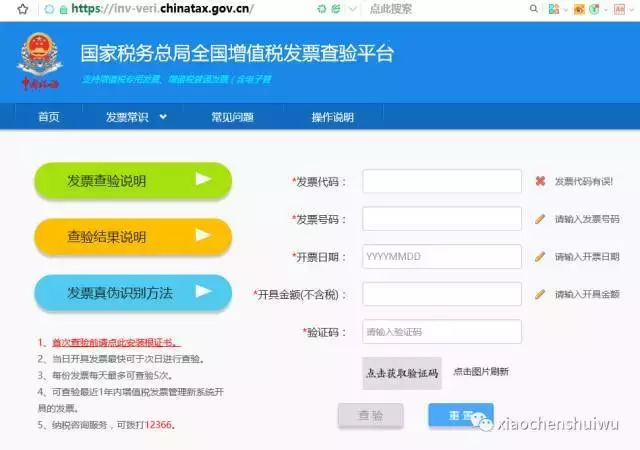The height and width of the screenshot is (450, 640).
Task: Click the 发票代码有误! error message
Action: pos(584,181)
